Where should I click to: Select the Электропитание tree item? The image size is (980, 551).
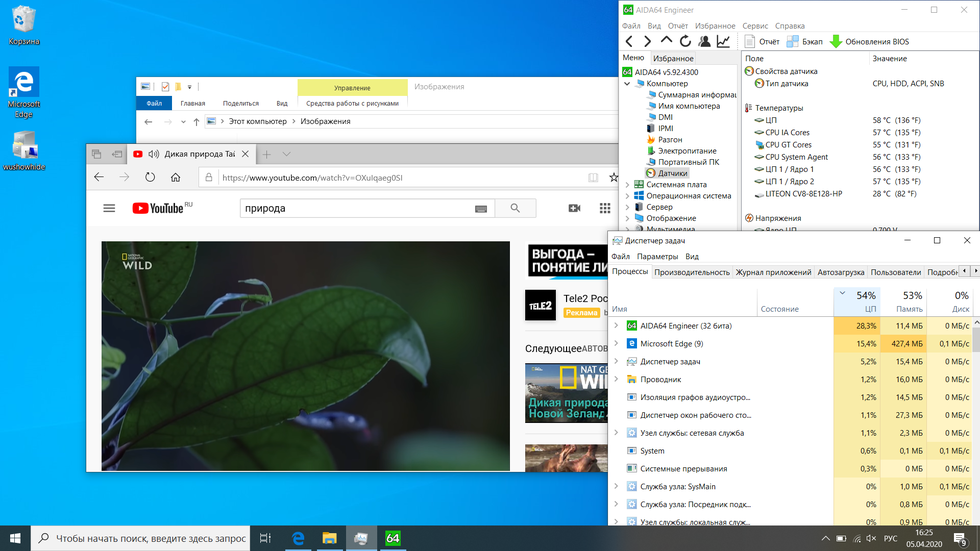(681, 151)
